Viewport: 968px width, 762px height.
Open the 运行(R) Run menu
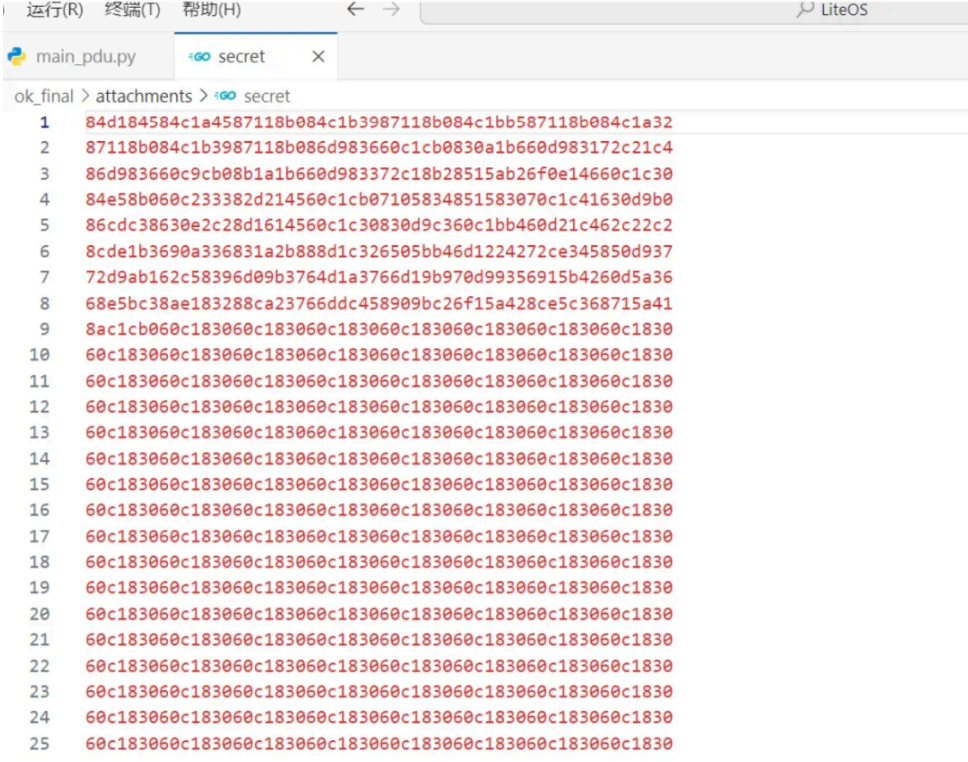[x=54, y=9]
